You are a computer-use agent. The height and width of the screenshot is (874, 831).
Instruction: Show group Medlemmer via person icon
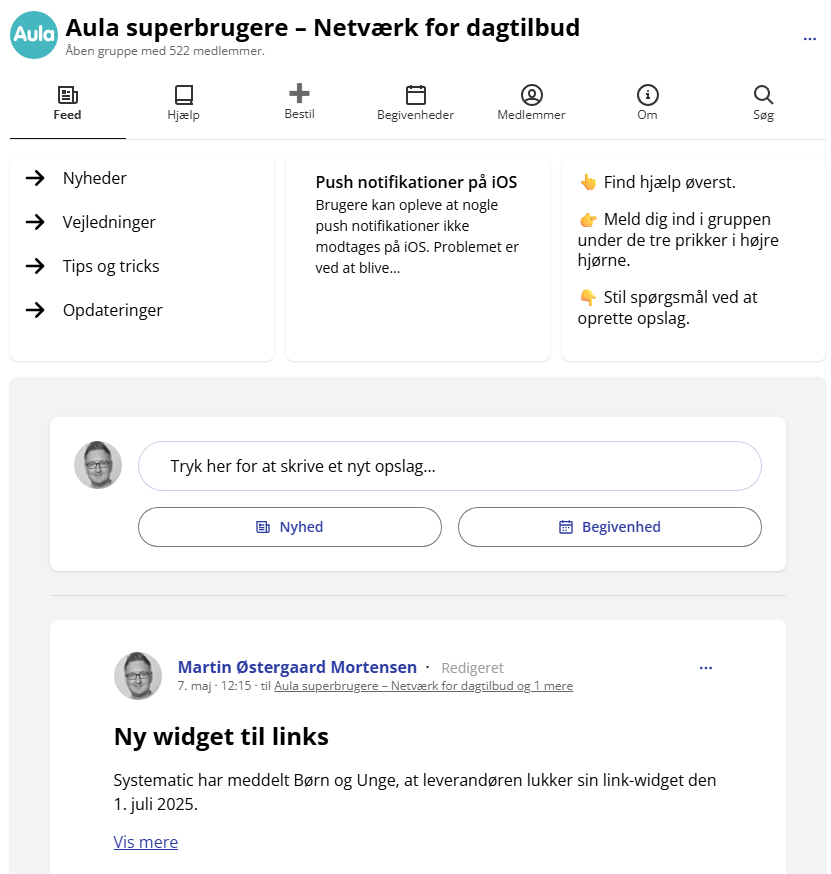[532, 96]
